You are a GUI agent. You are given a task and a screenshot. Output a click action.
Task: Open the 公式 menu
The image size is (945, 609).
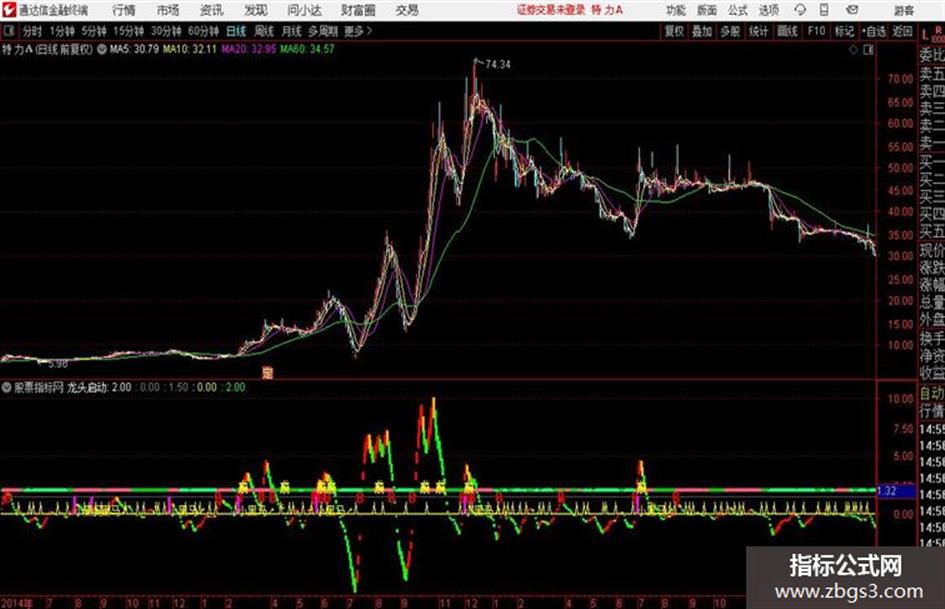coord(738,10)
